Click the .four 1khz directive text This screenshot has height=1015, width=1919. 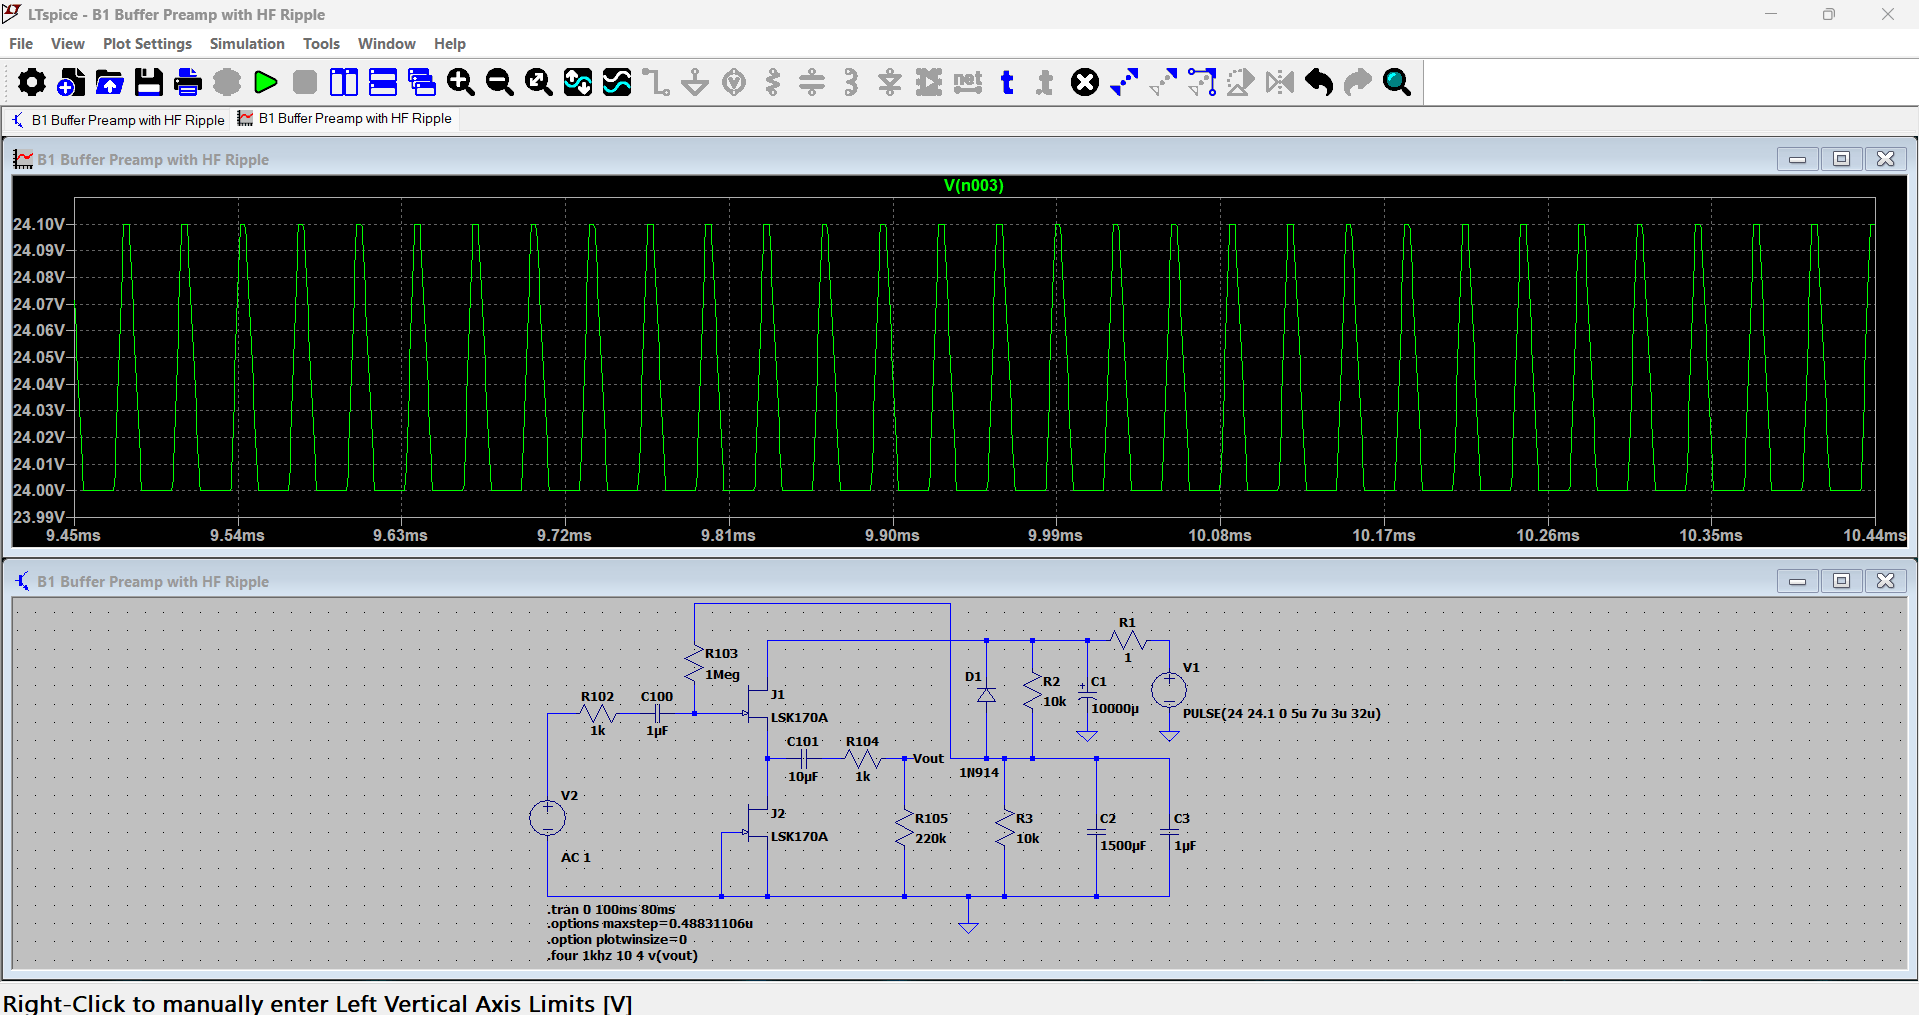coord(622,955)
